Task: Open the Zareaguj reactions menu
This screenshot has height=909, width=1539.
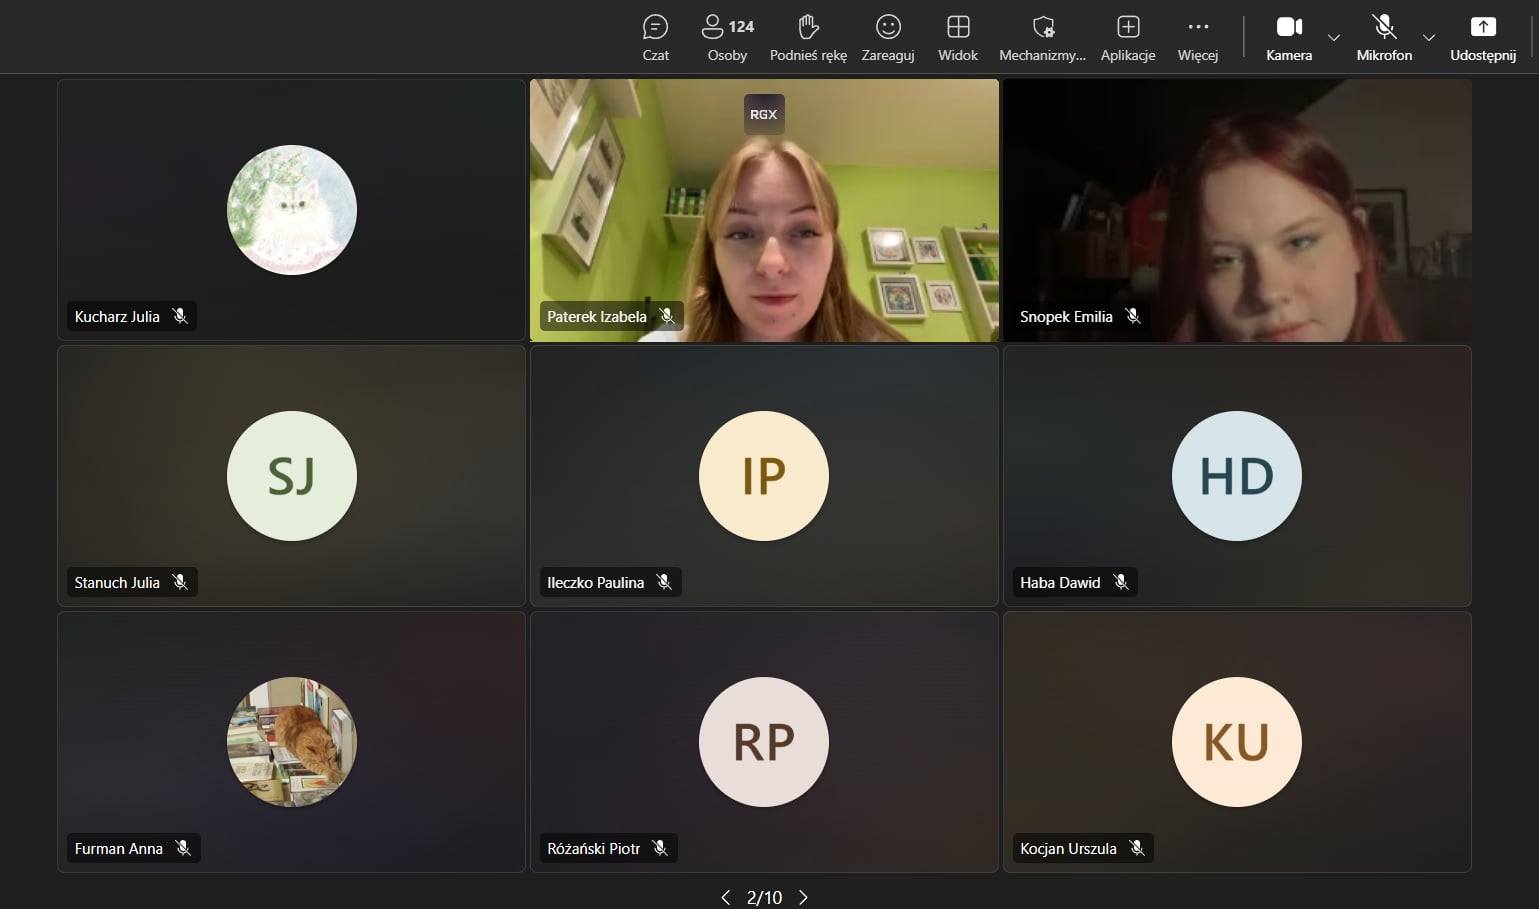Action: pos(887,38)
